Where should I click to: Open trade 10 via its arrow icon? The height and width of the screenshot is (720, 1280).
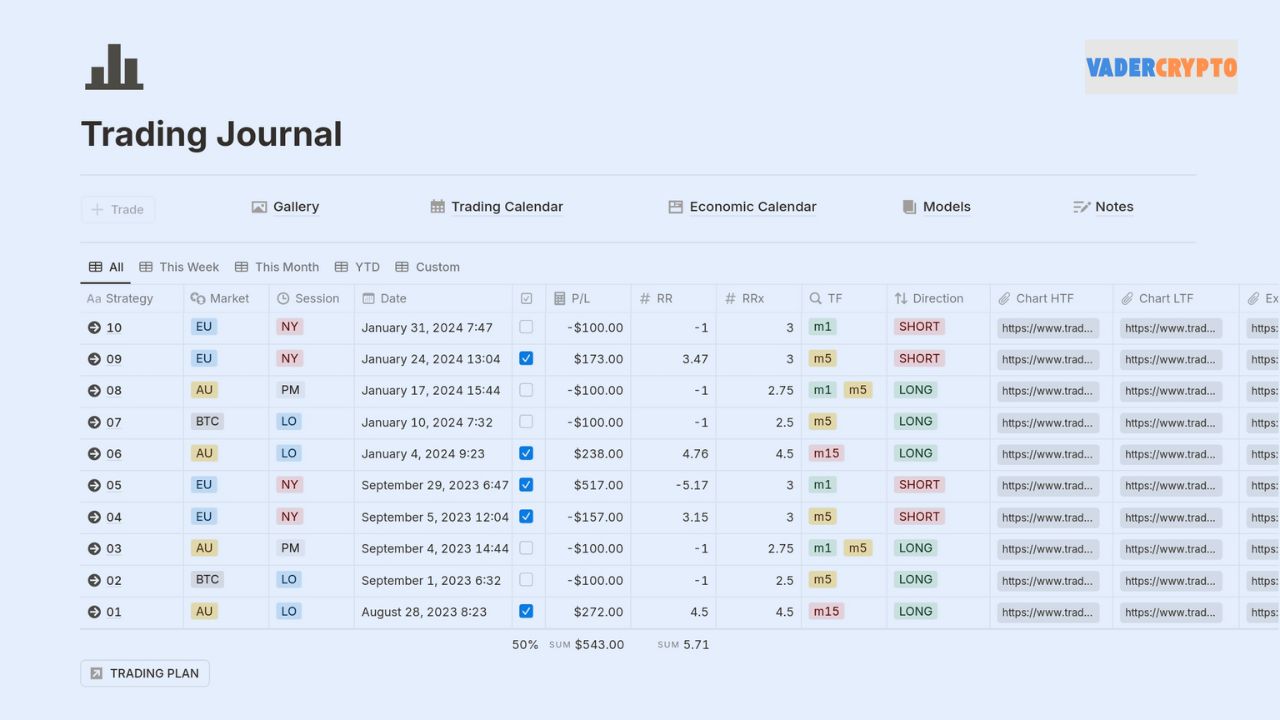click(x=94, y=328)
